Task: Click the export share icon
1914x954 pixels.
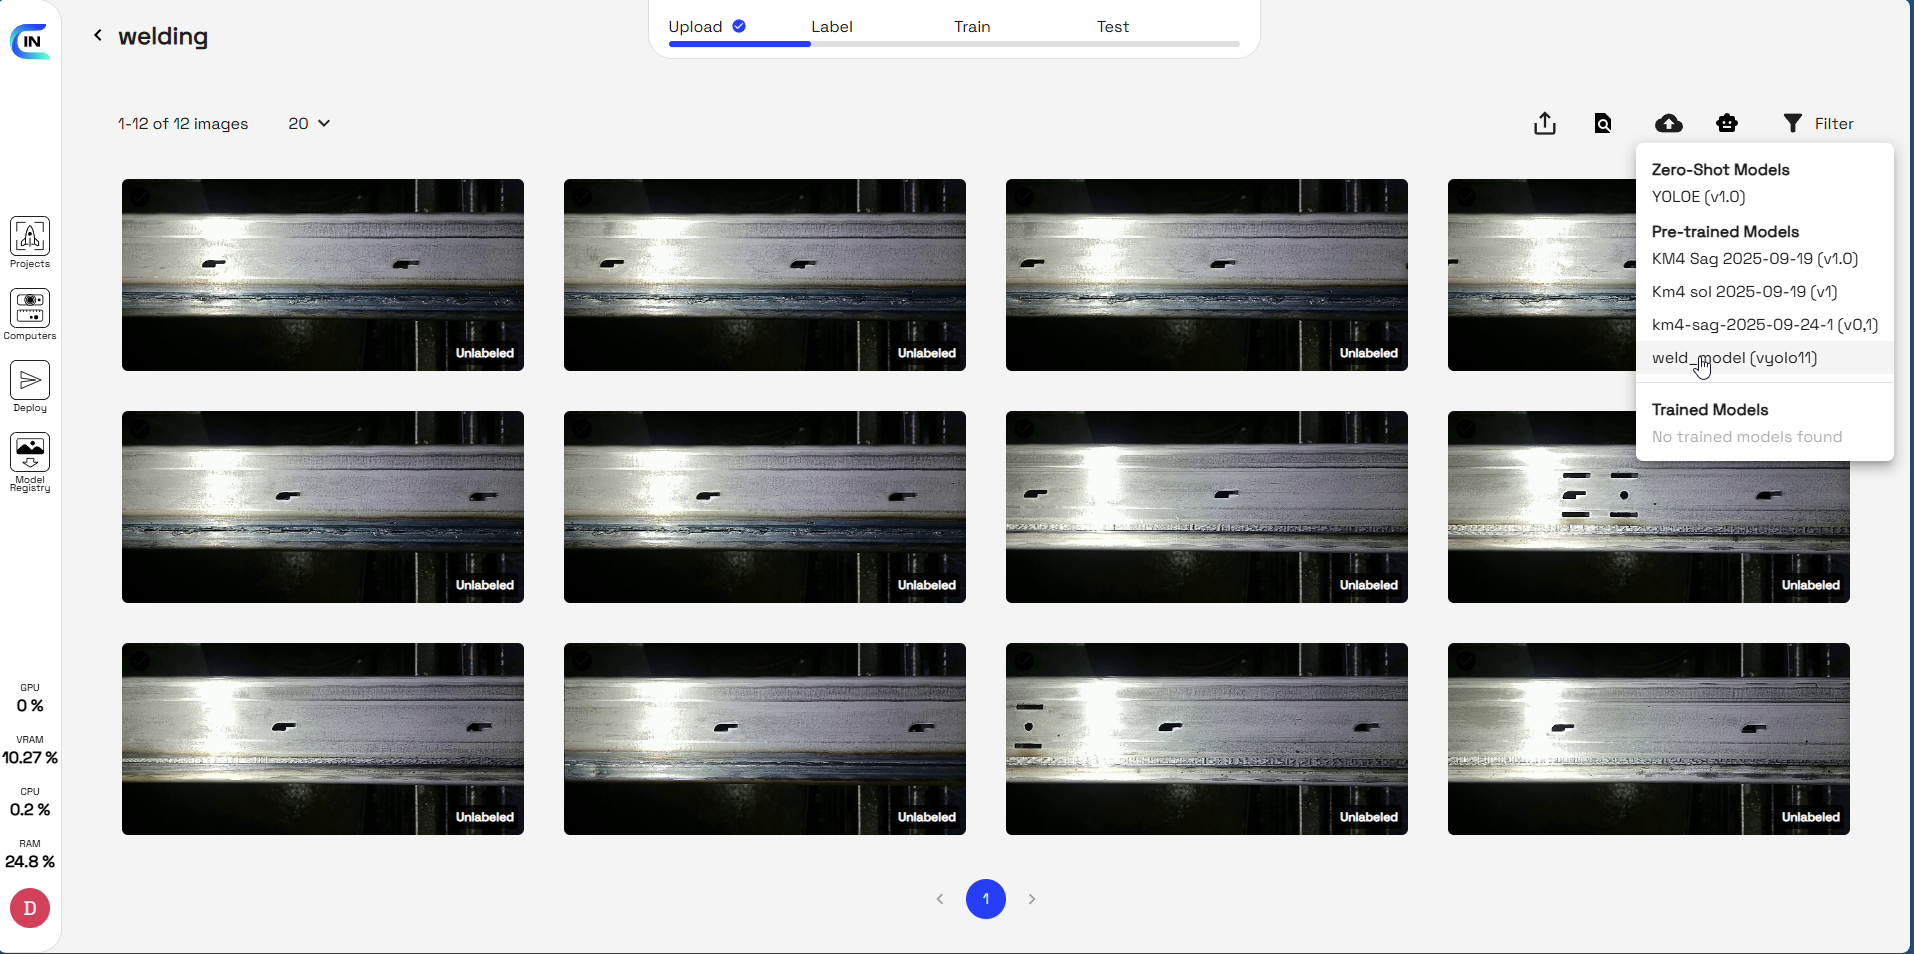Action: [x=1545, y=123]
